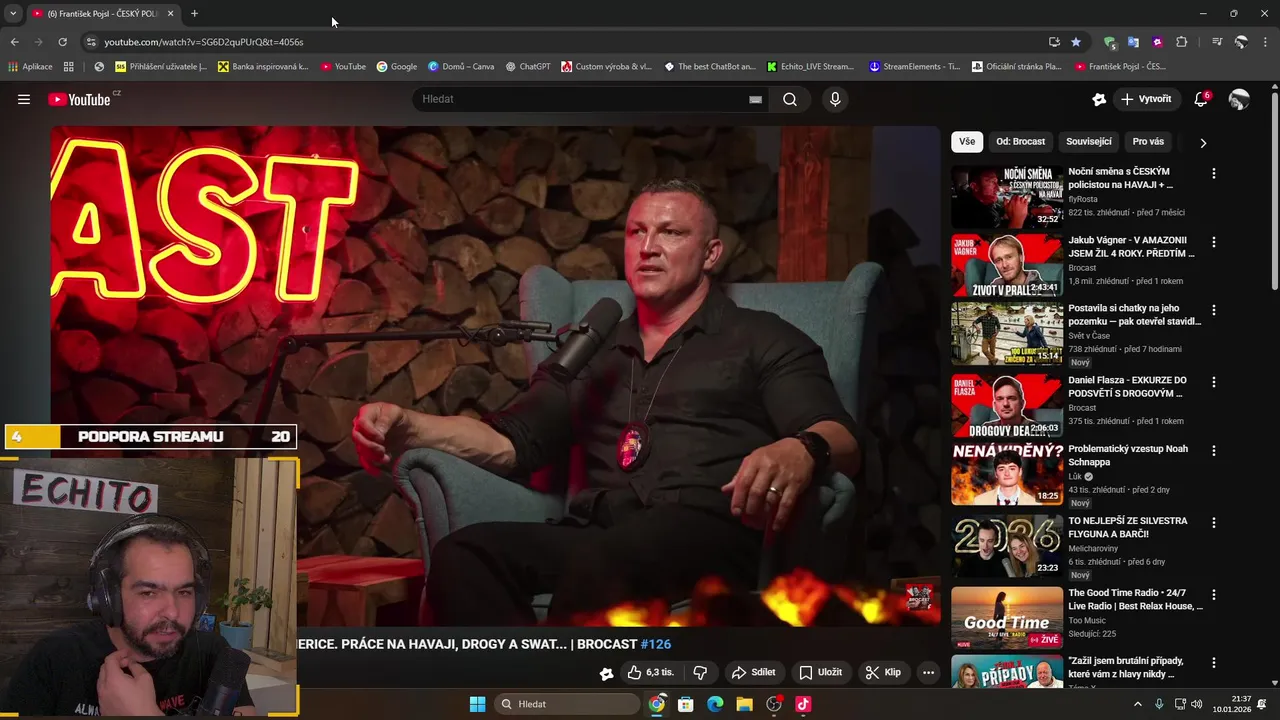Screen dimensions: 1280x720
Task: Reload the page in the browser
Action: [x=62, y=42]
